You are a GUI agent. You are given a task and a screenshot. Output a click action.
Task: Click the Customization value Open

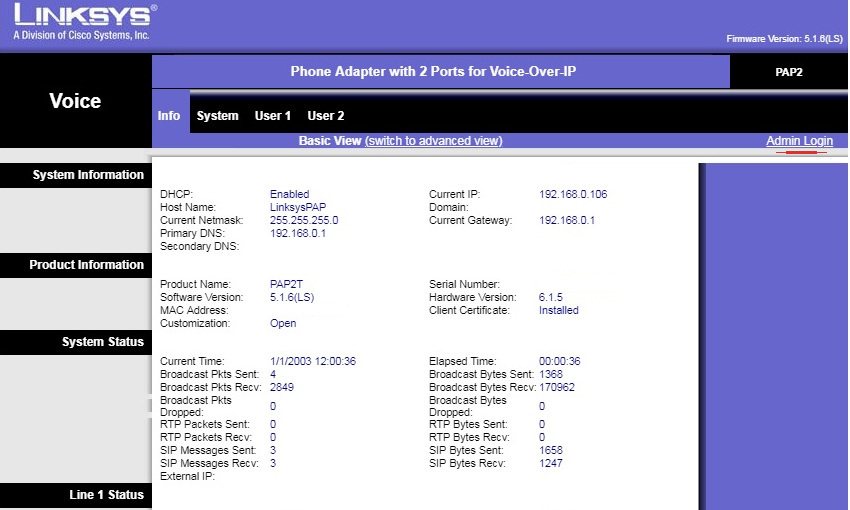coord(283,323)
